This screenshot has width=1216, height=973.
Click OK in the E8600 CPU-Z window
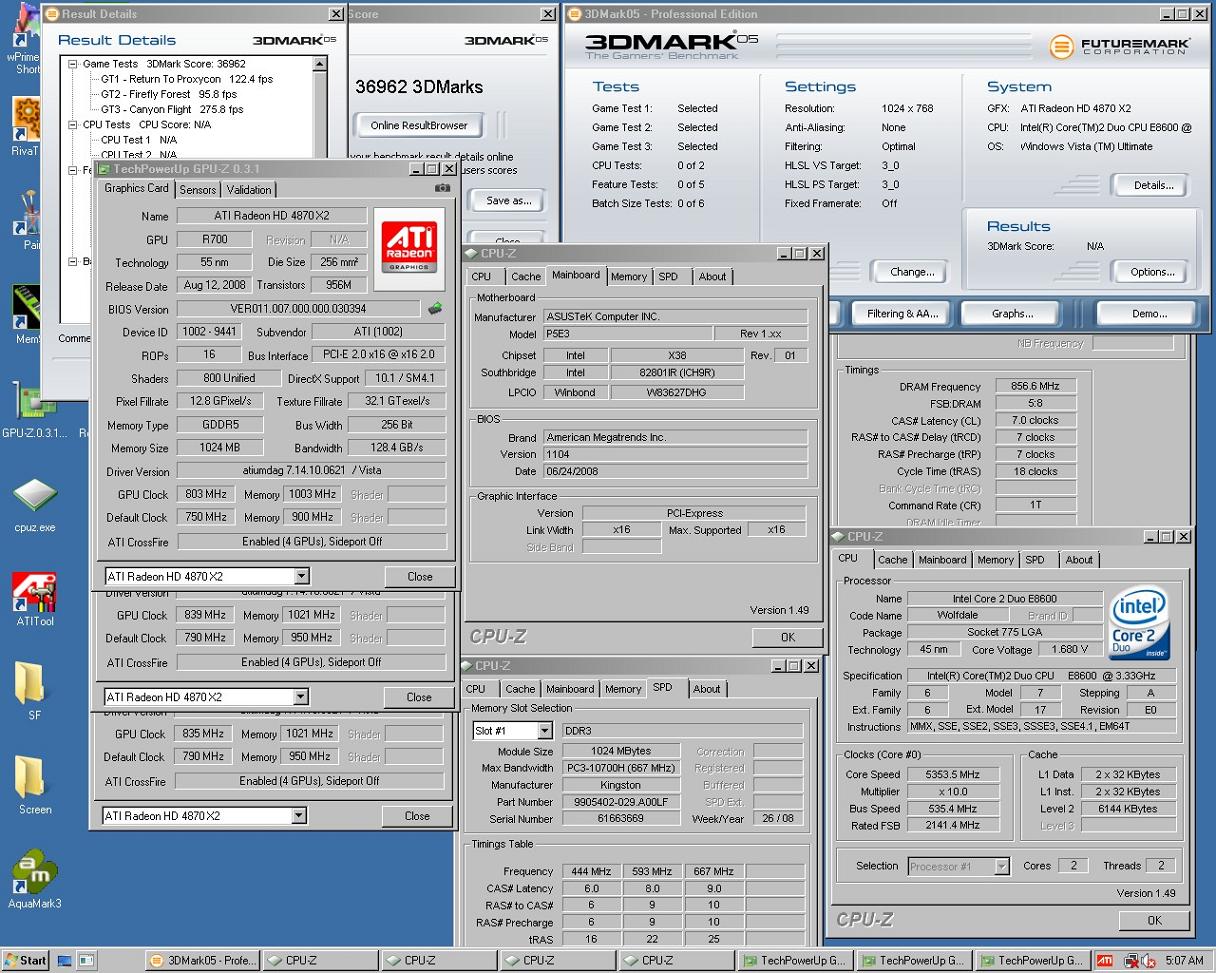click(x=1154, y=920)
